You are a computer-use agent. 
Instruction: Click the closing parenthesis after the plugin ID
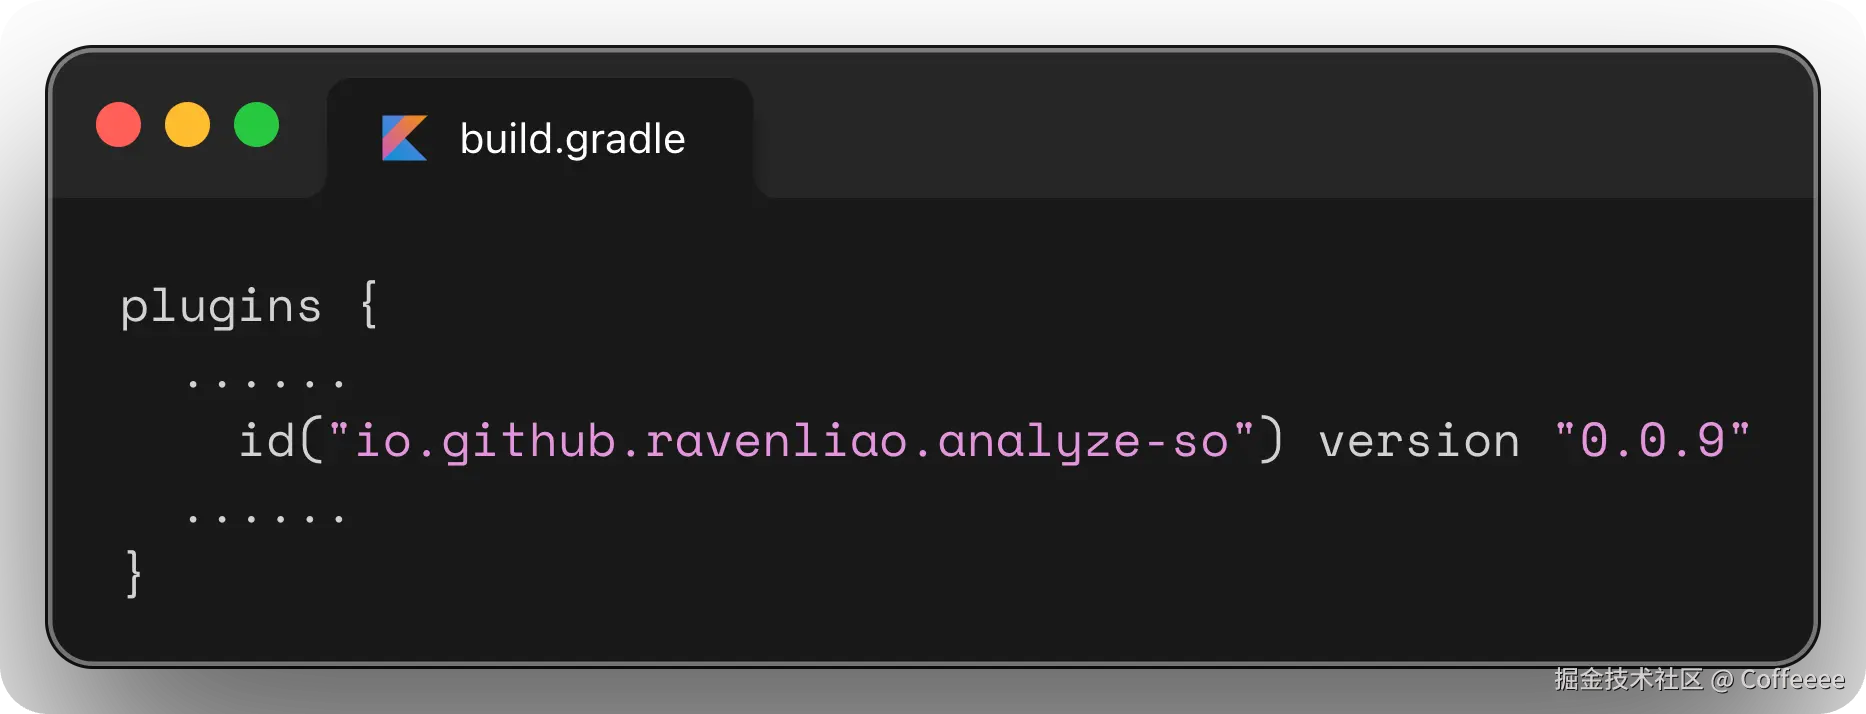[1270, 440]
